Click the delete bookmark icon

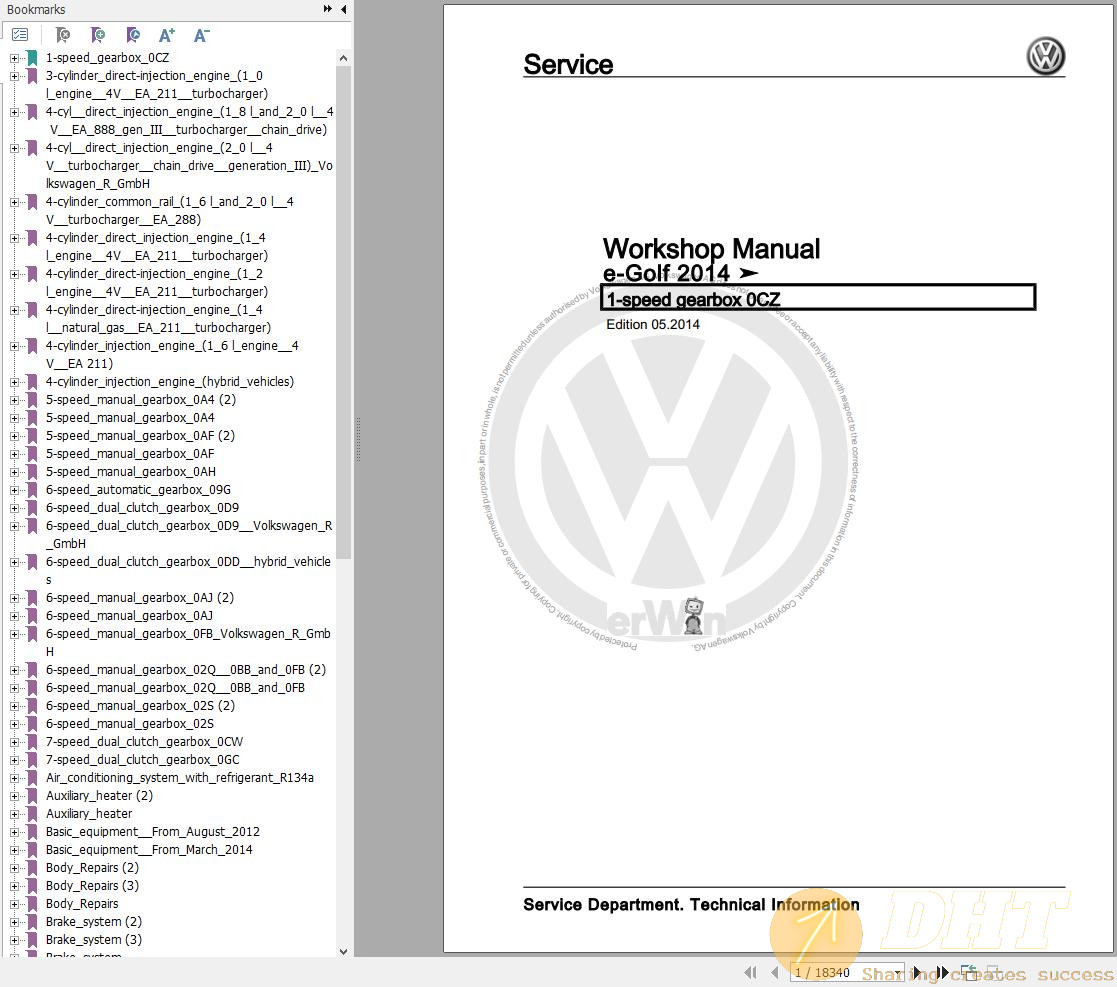(x=63, y=35)
